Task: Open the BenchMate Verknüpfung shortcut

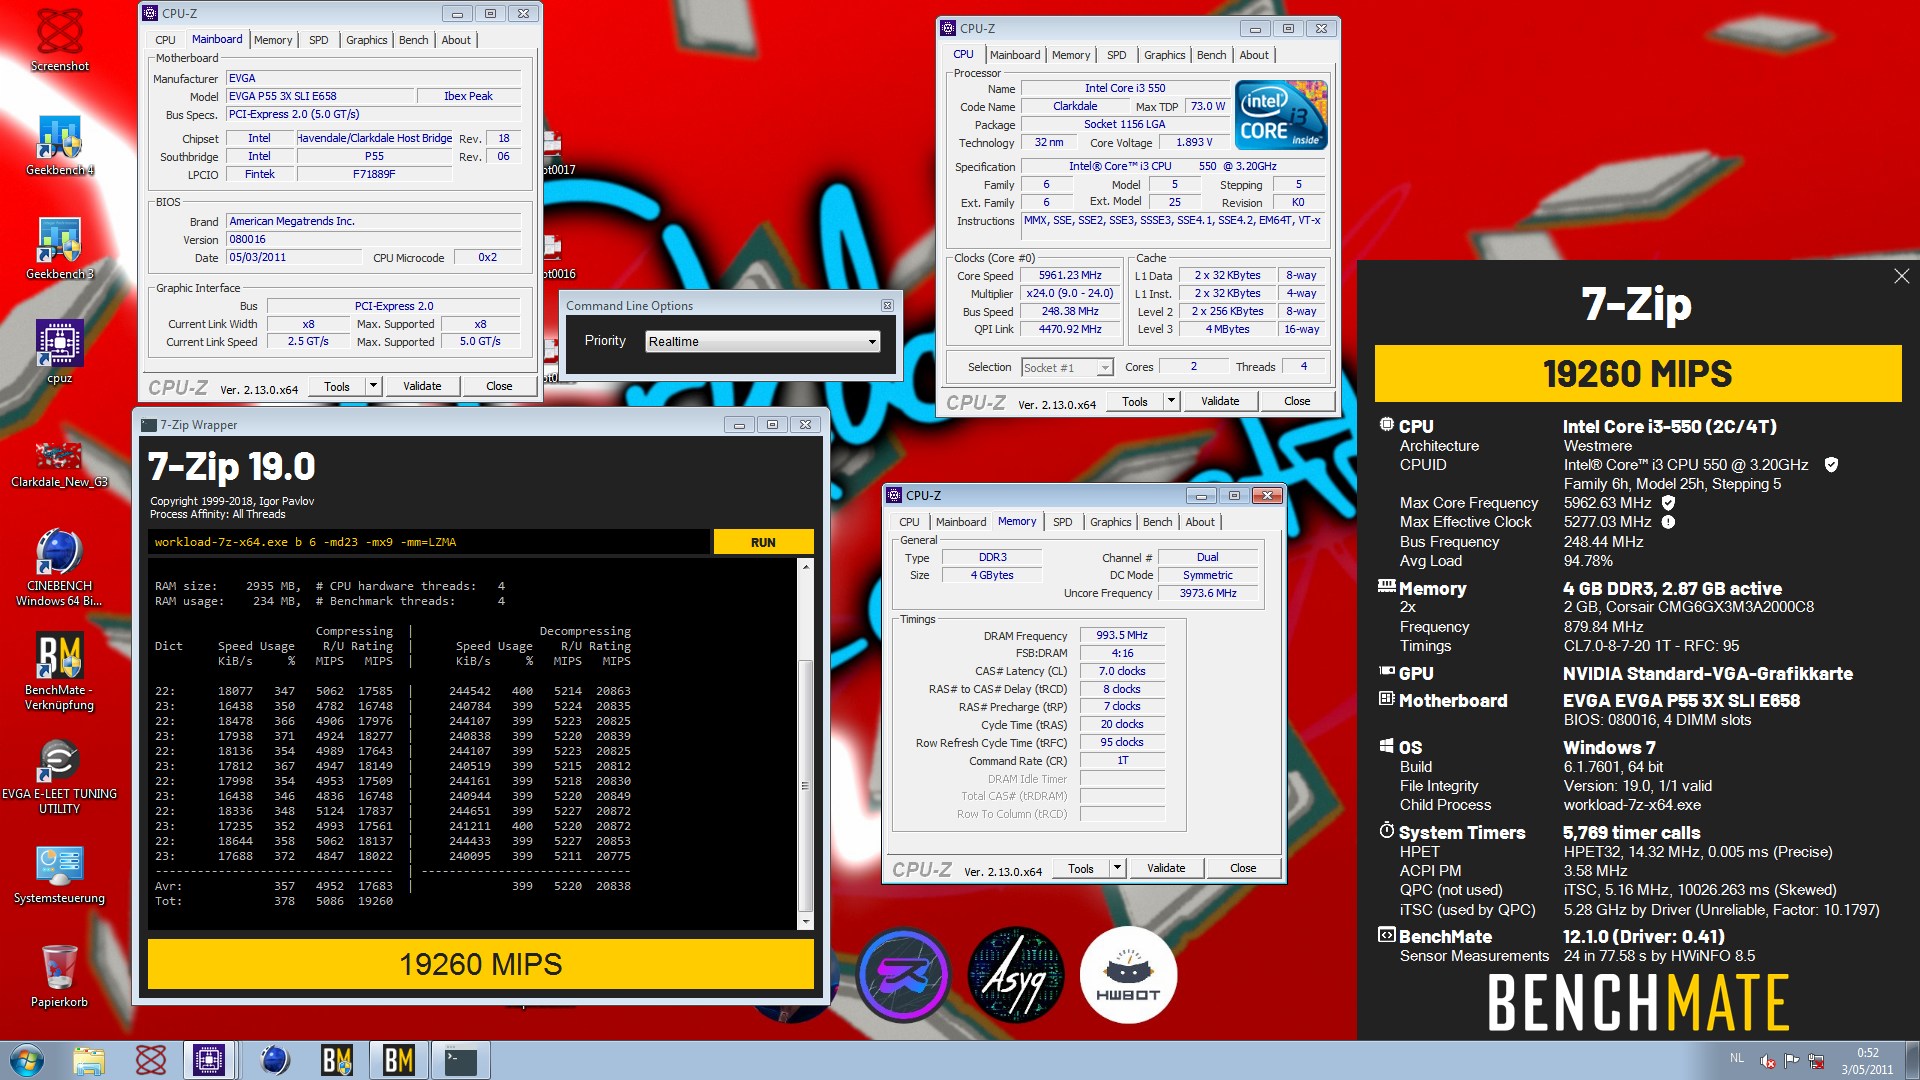Action: tap(59, 671)
